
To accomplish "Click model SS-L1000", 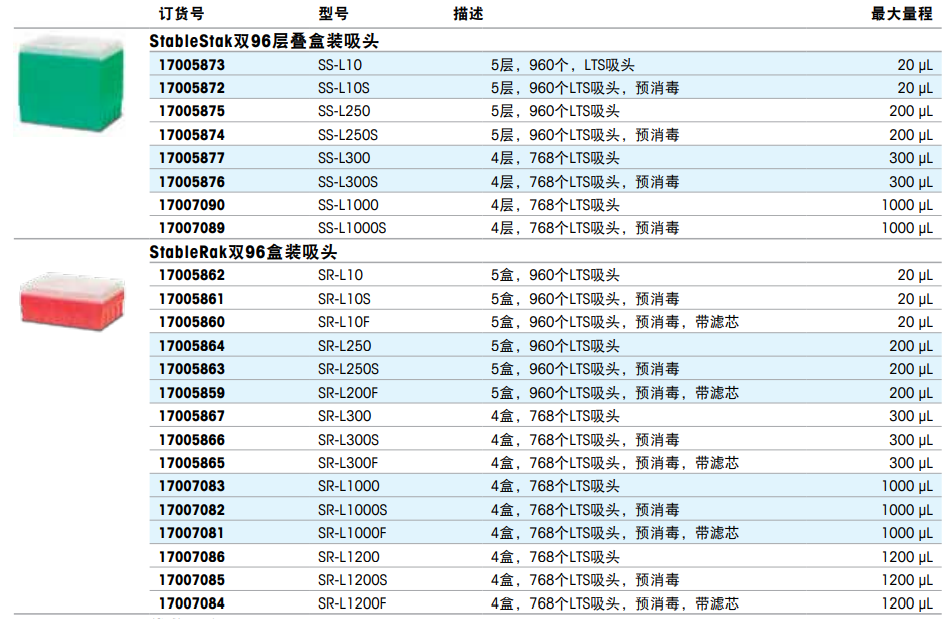I will pyautogui.click(x=348, y=205).
